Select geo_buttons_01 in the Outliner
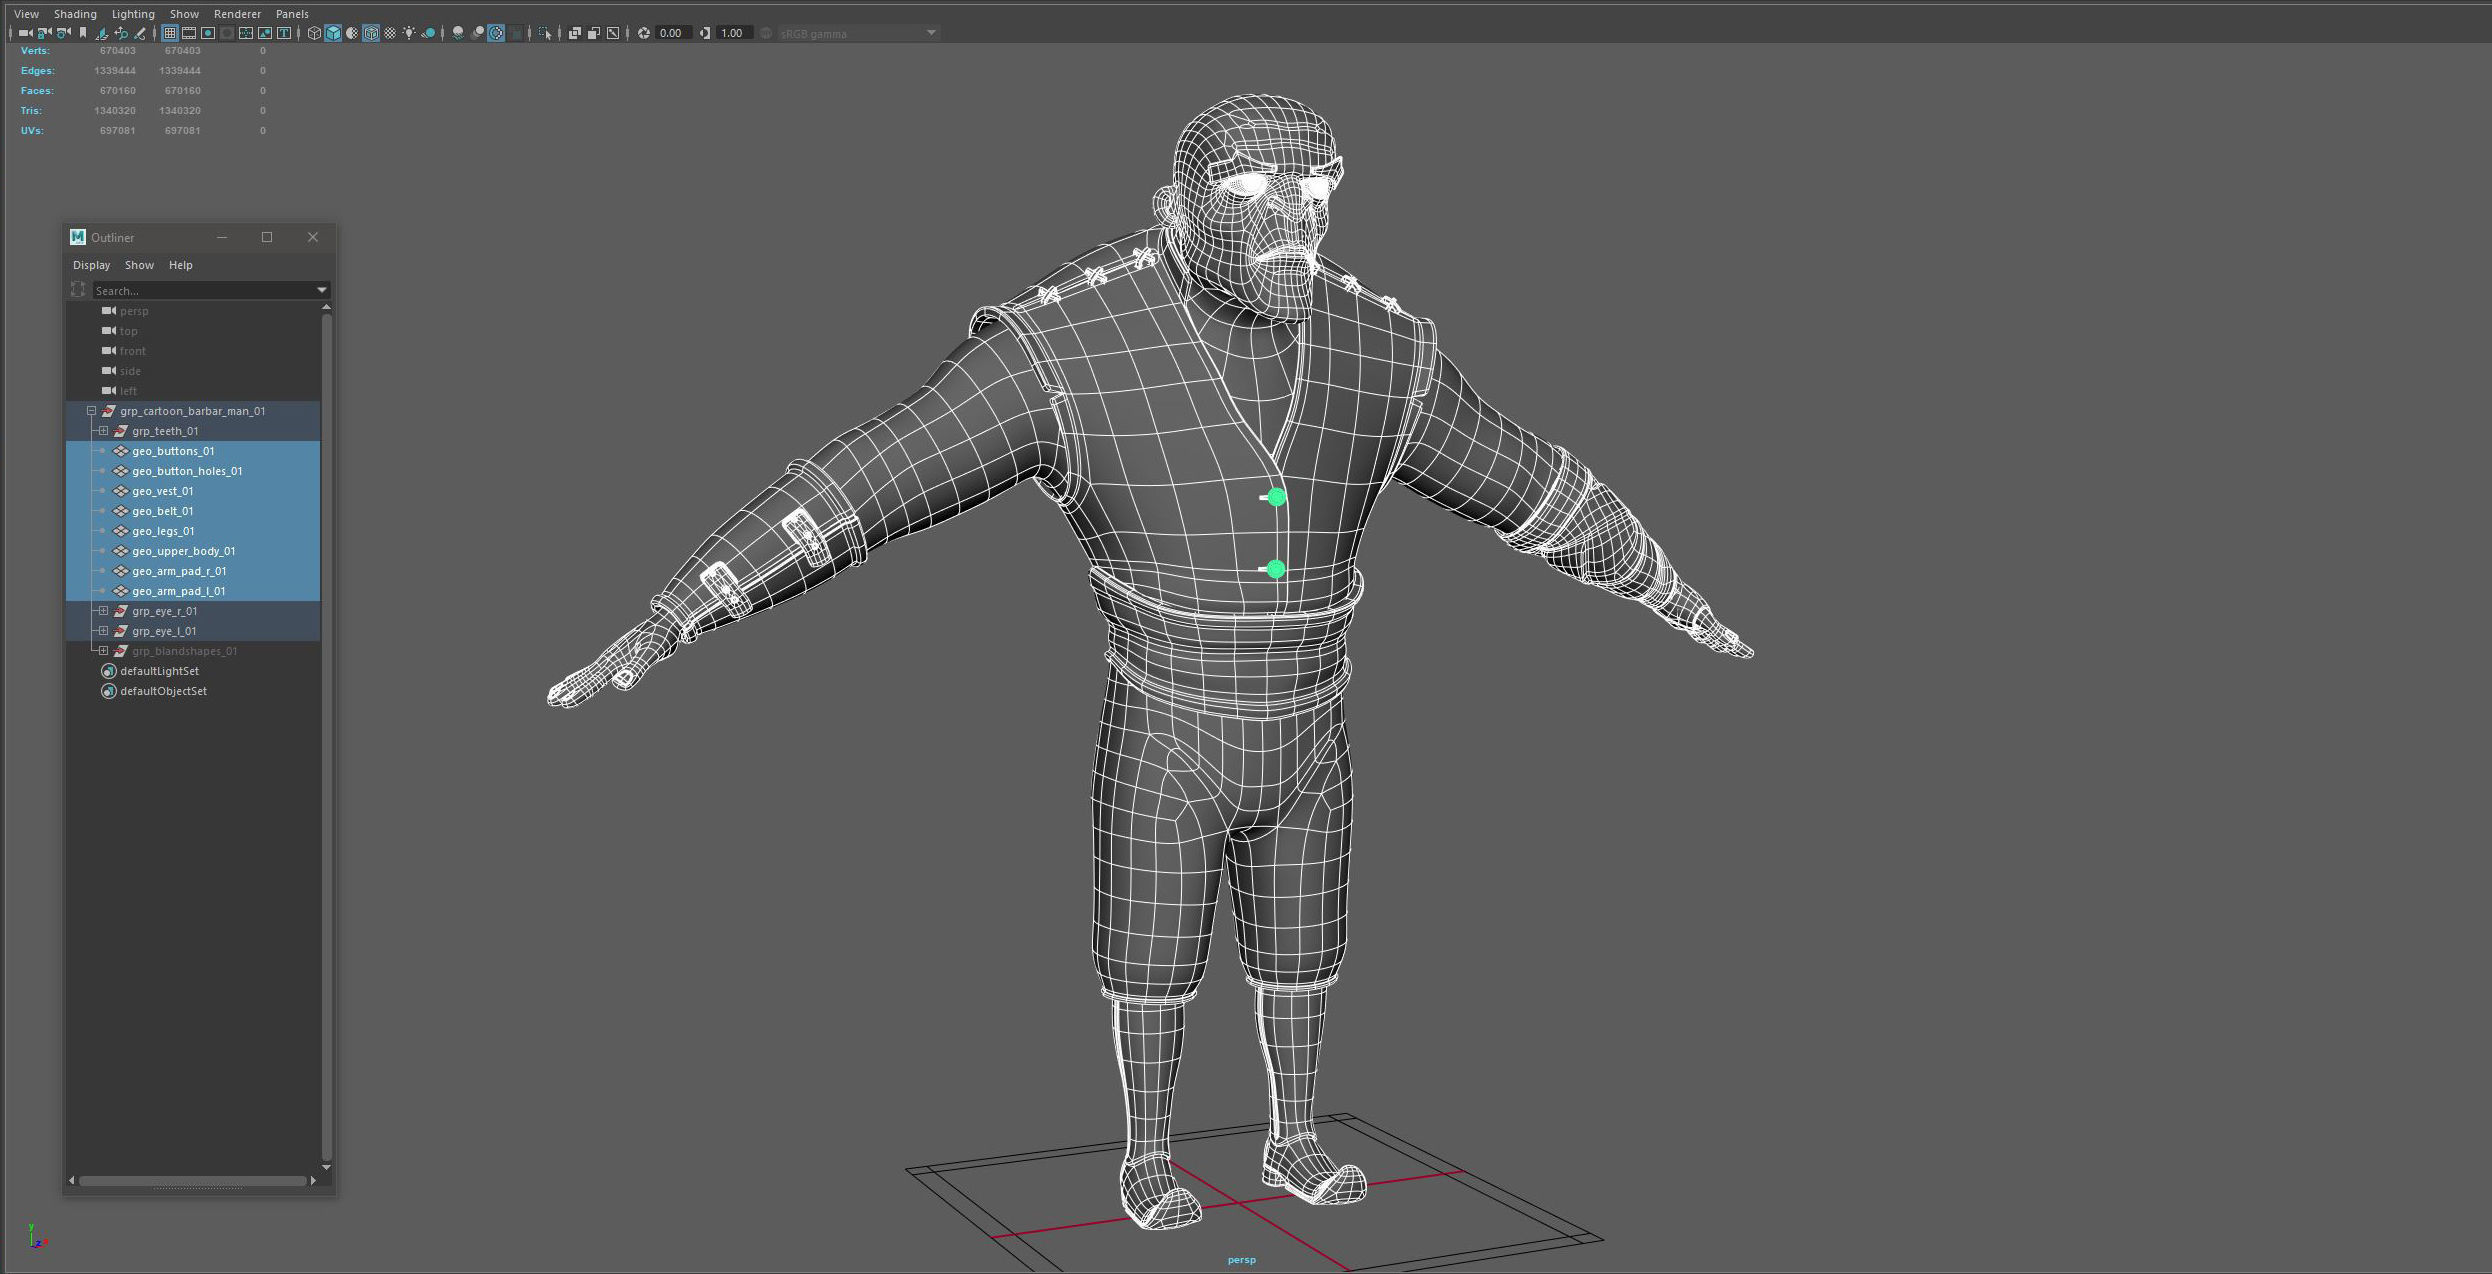The image size is (2492, 1274). (x=173, y=451)
